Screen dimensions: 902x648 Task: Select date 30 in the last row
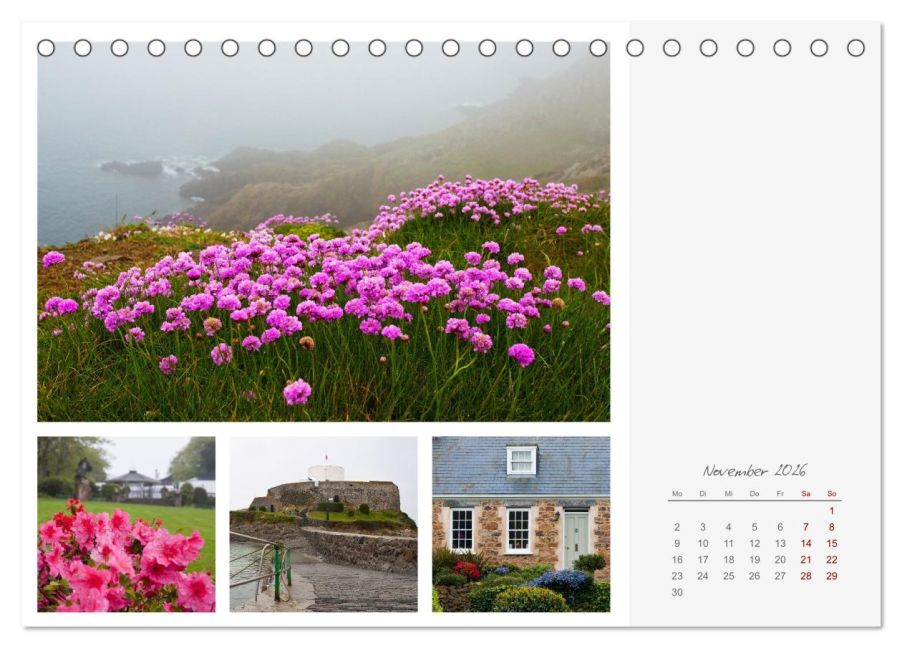[677, 592]
